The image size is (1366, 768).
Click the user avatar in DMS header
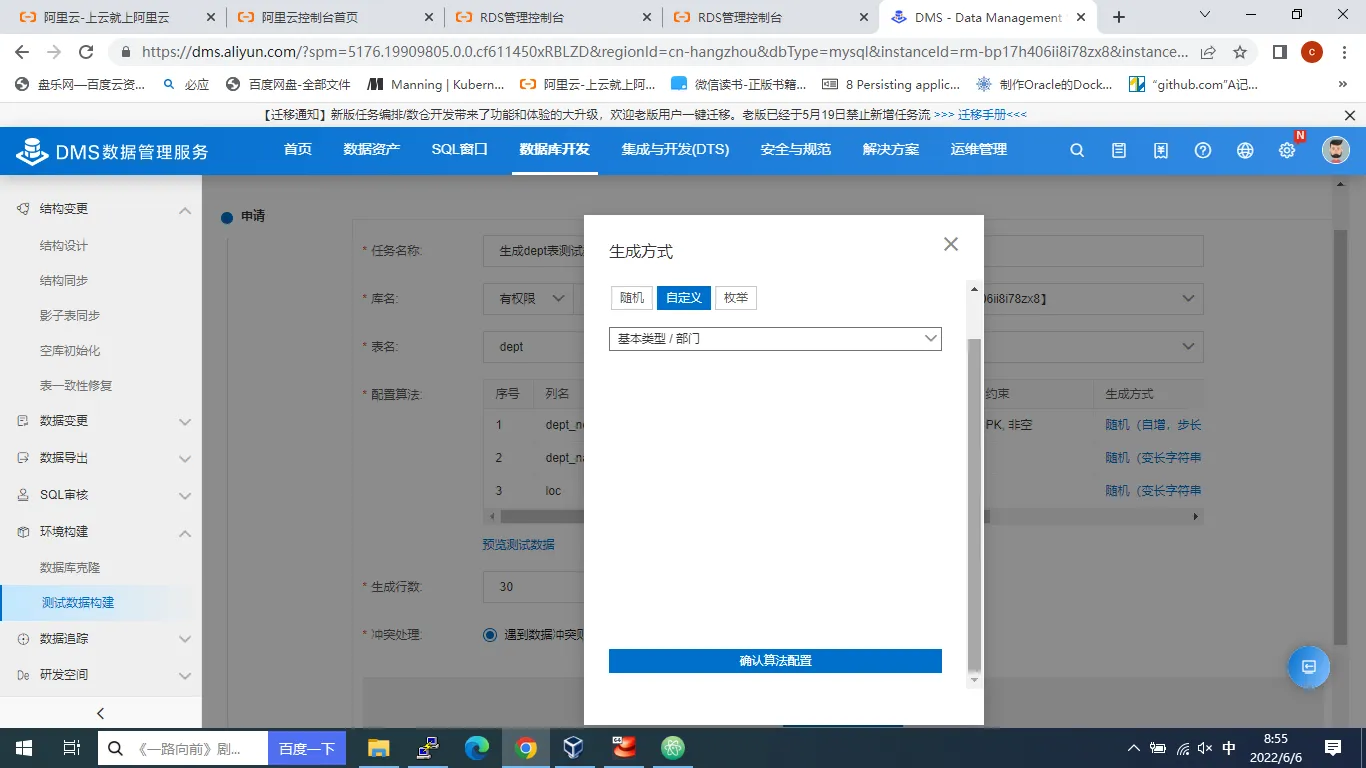point(1335,150)
